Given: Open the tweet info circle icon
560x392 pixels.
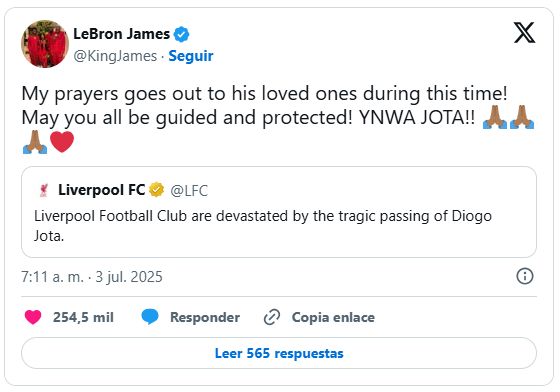Looking at the screenshot, I should coord(525,276).
